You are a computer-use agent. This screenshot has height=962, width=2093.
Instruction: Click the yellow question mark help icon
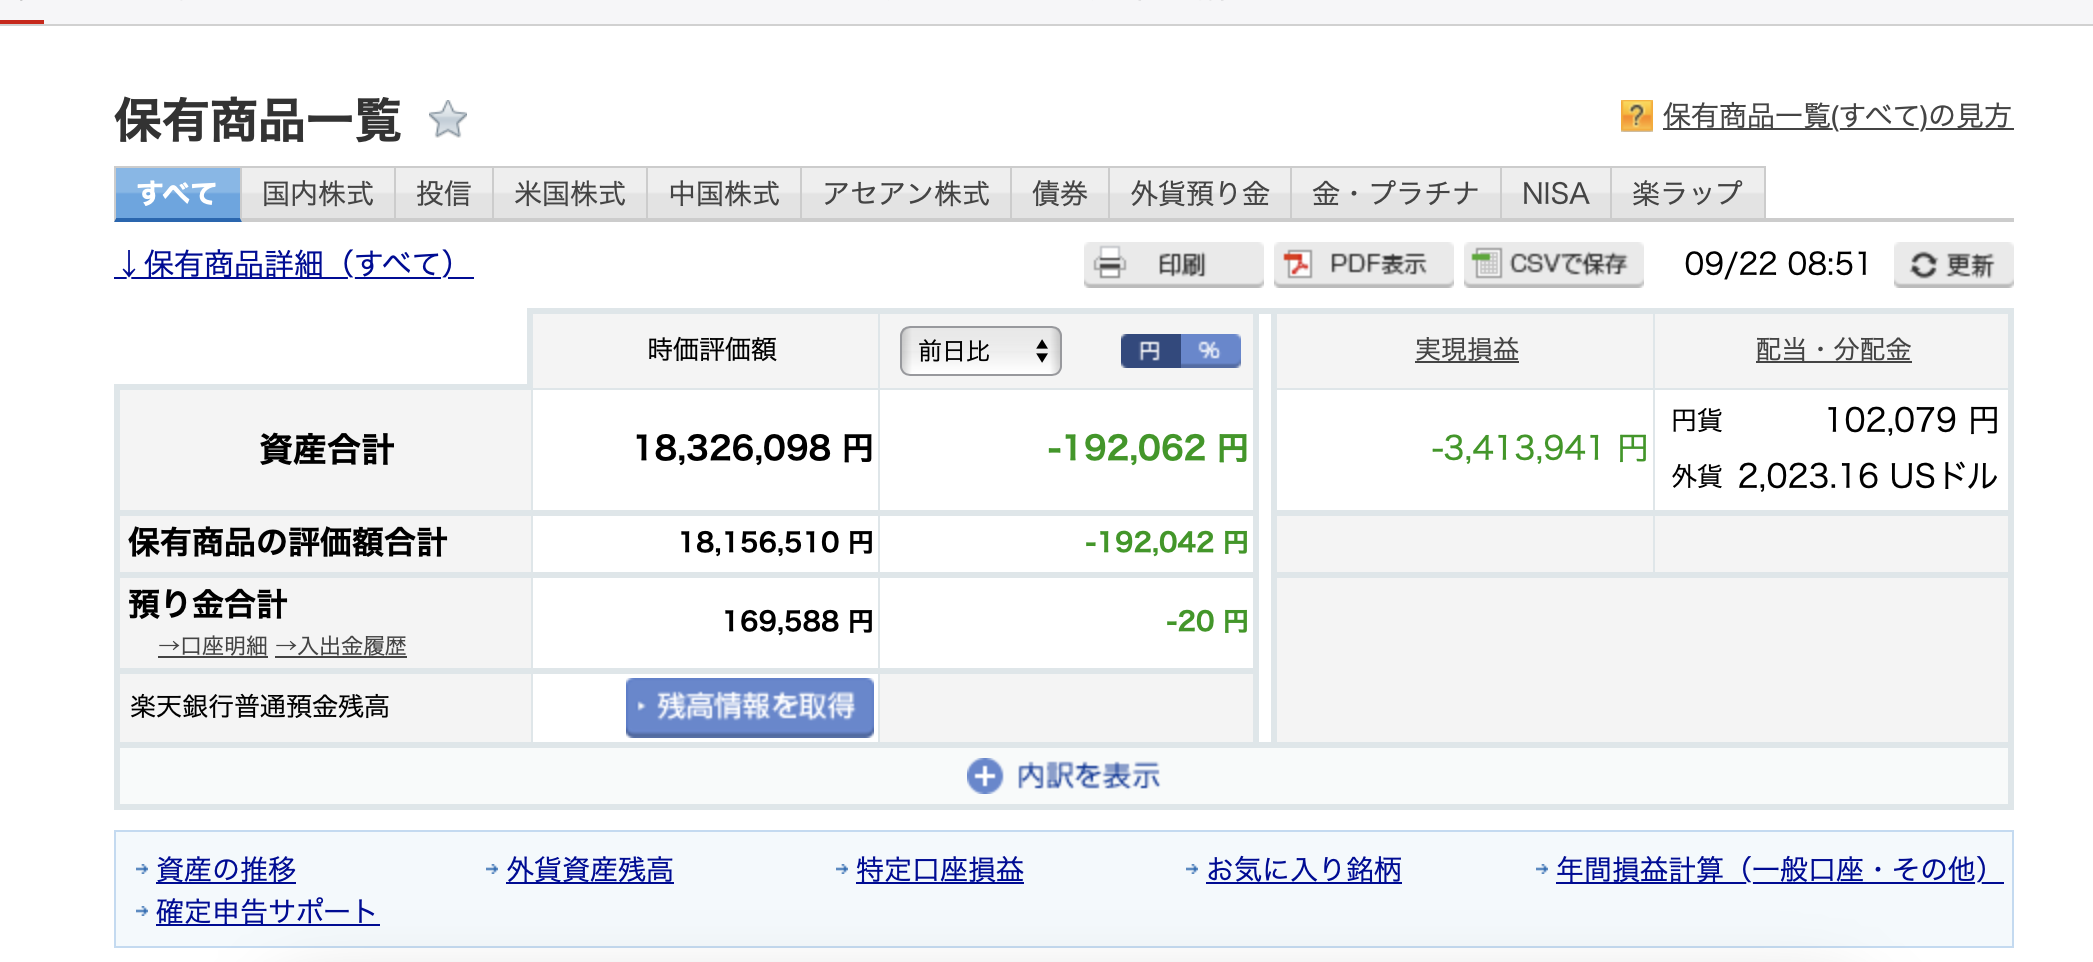pos(1636,116)
